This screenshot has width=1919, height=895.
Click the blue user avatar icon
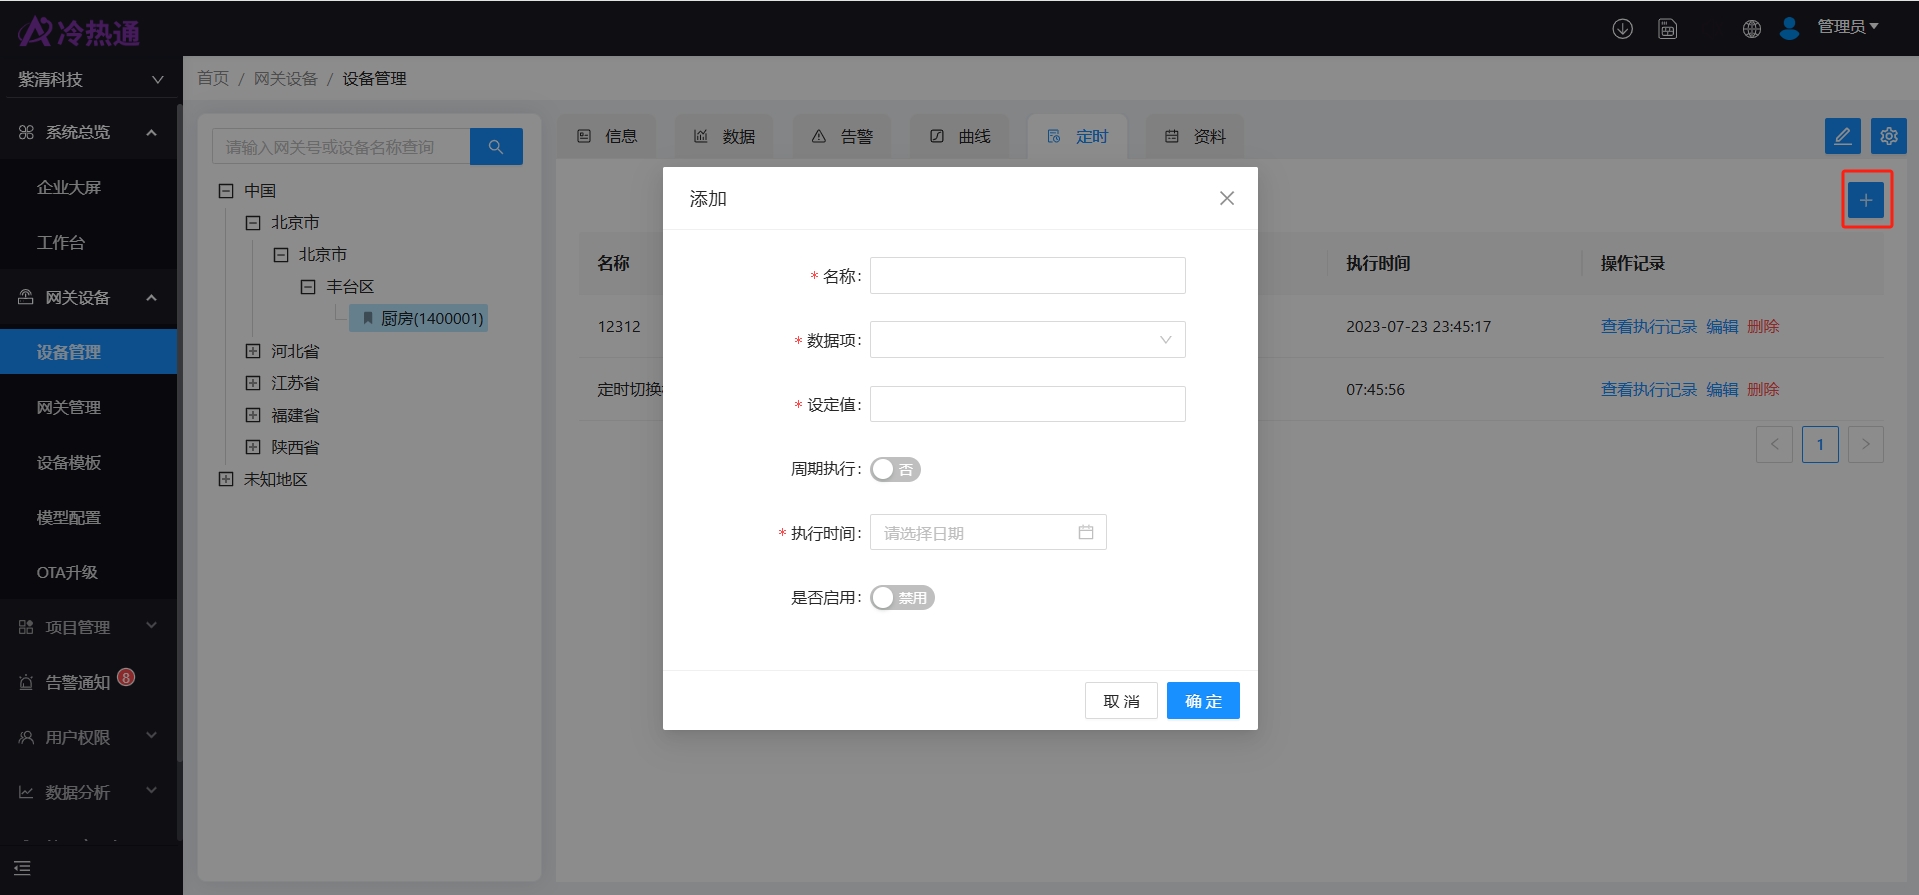coord(1789,28)
